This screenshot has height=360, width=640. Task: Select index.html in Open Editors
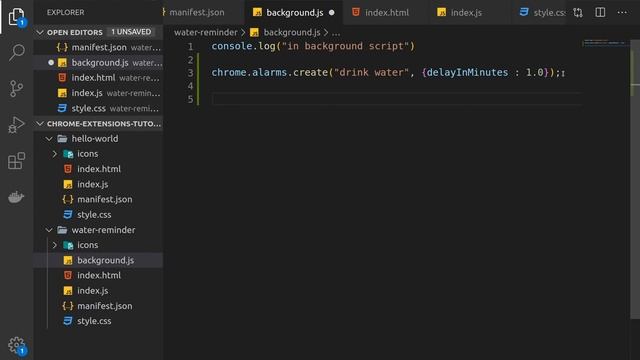click(98, 78)
